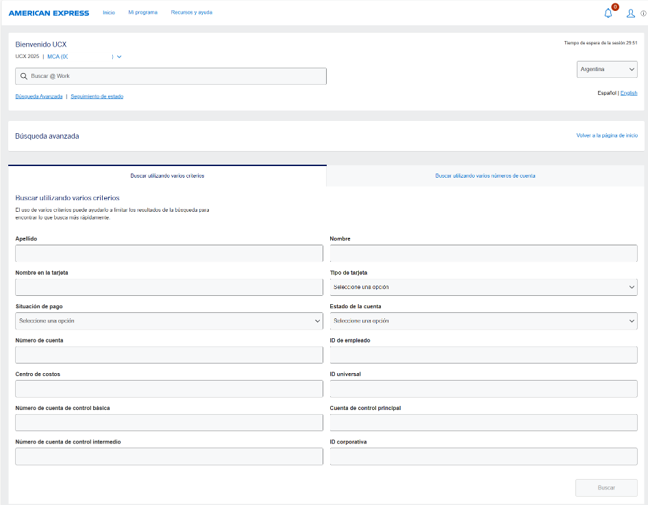This screenshot has height=505, width=648.
Task: Open the Situación de pago dropdown
Action: coord(169,321)
